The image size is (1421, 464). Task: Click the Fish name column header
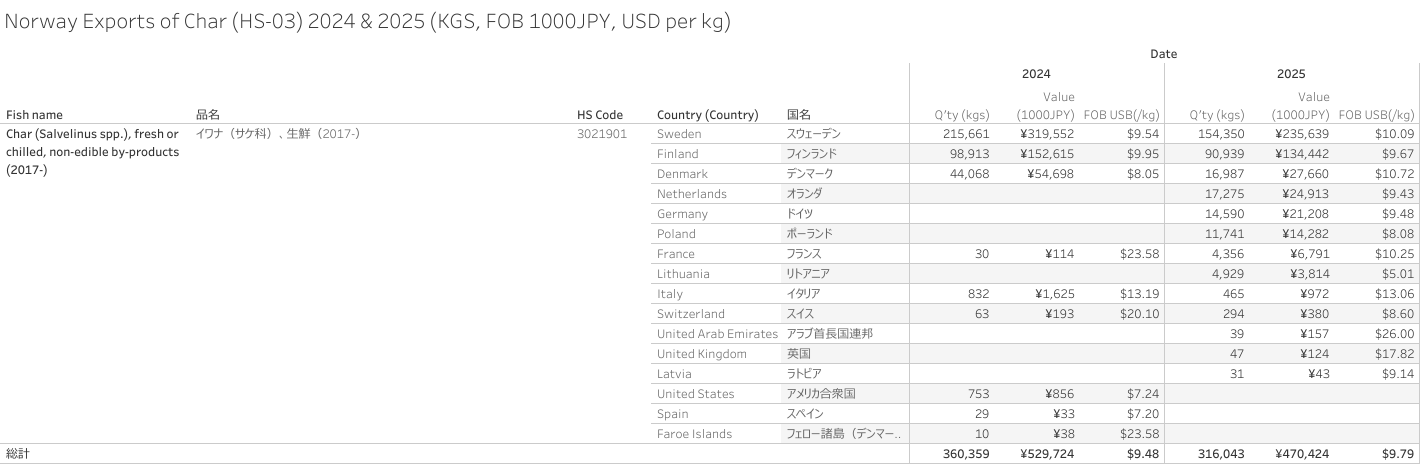34,115
